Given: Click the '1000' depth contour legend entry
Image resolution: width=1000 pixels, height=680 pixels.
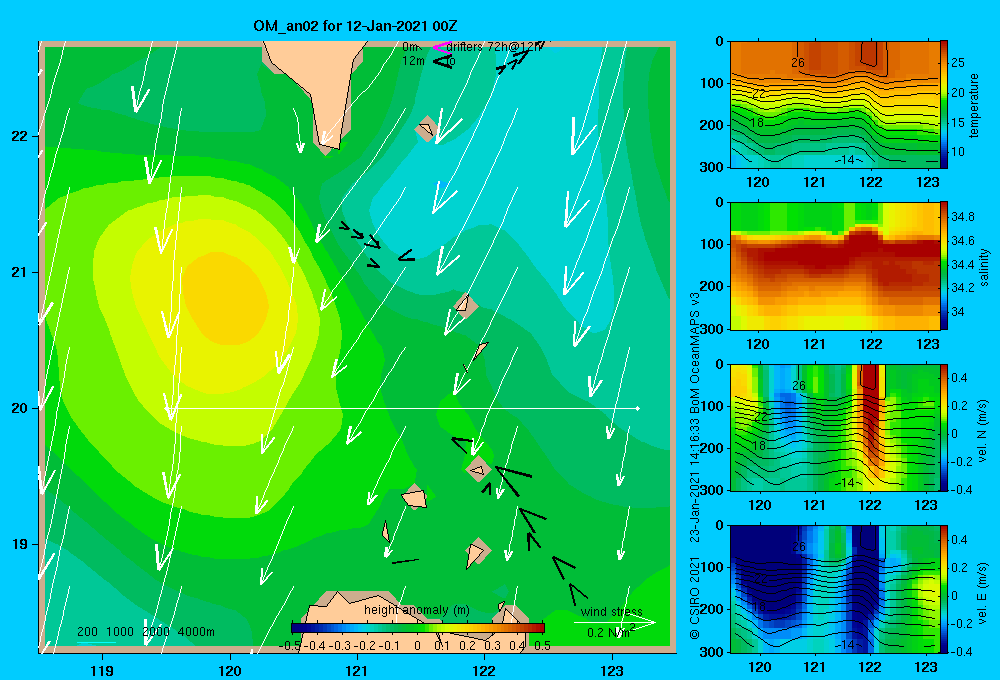Looking at the screenshot, I should tap(119, 632).
